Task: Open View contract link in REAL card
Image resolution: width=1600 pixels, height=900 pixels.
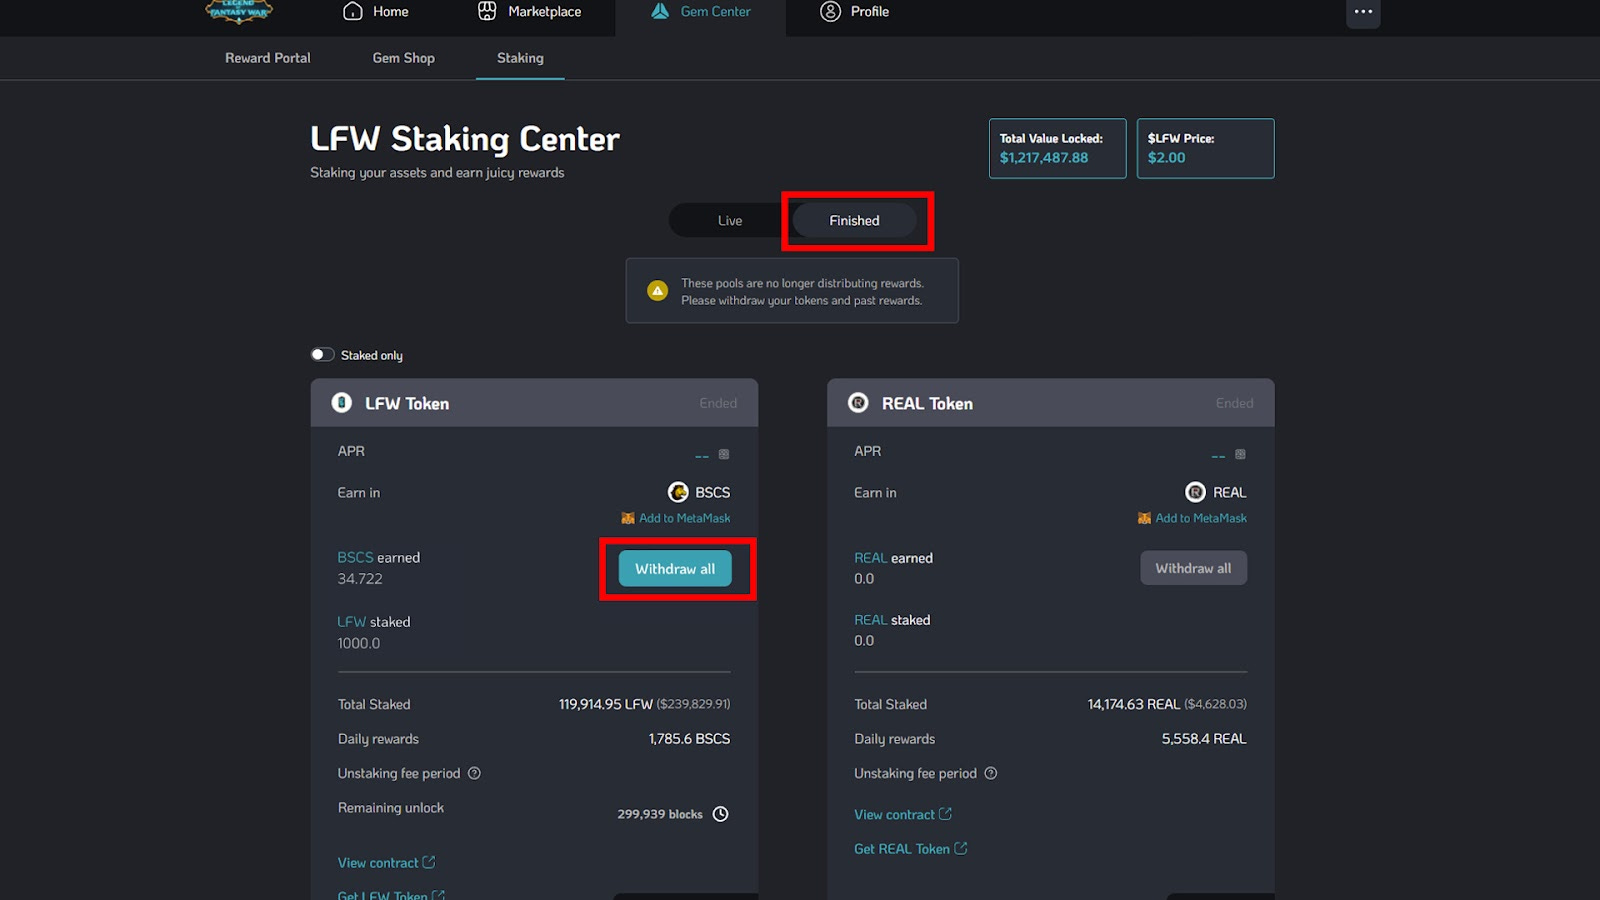Action: pos(903,815)
